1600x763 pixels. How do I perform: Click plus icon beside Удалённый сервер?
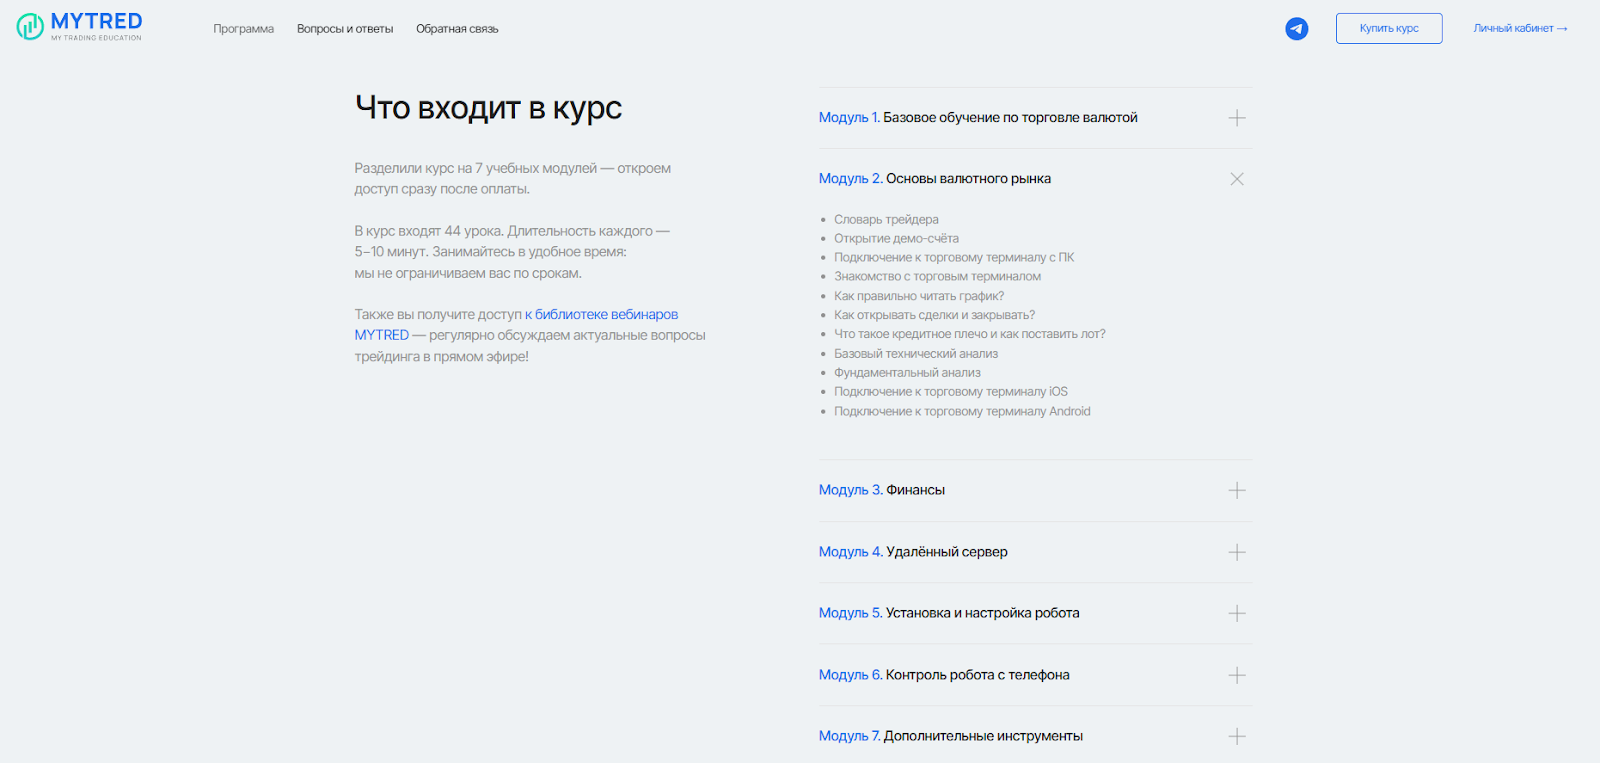tap(1237, 552)
